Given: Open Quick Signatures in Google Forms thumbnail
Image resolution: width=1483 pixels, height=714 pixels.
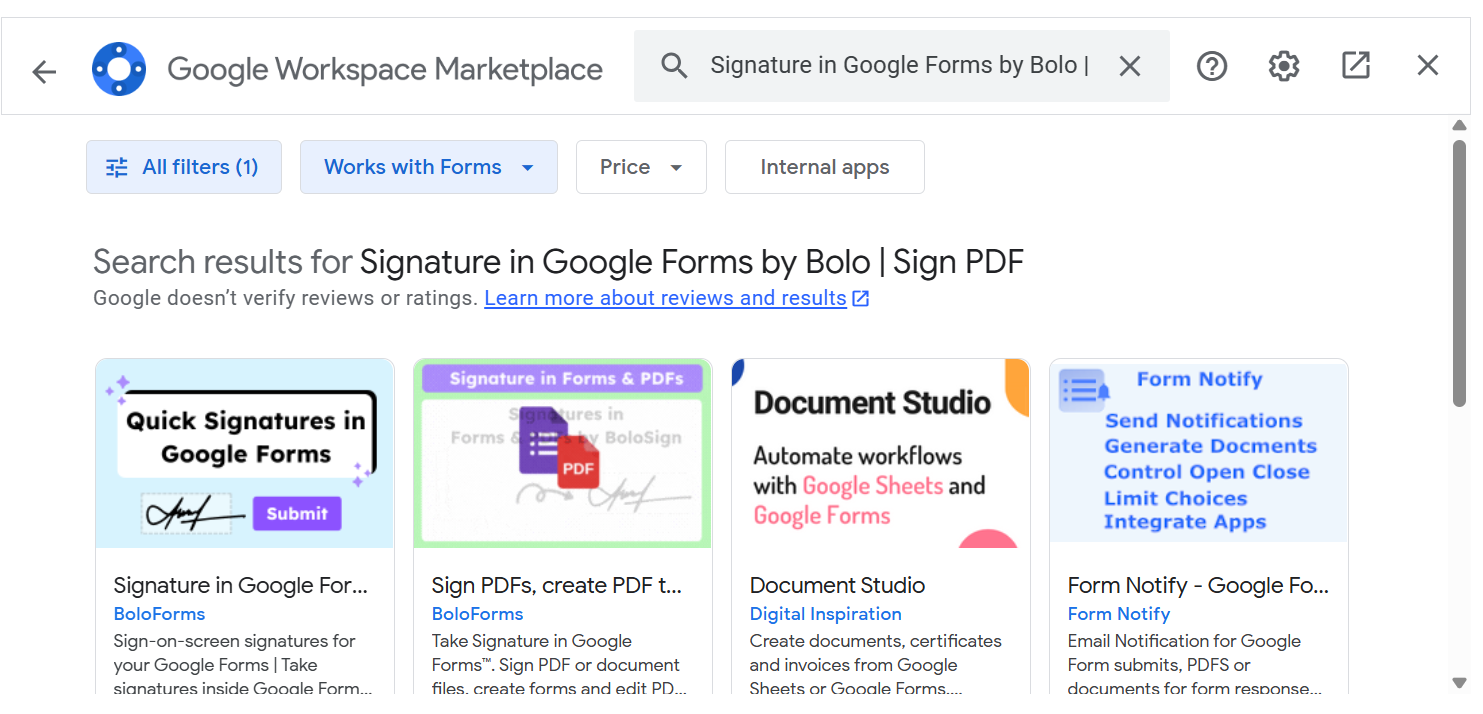Looking at the screenshot, I should pyautogui.click(x=245, y=454).
